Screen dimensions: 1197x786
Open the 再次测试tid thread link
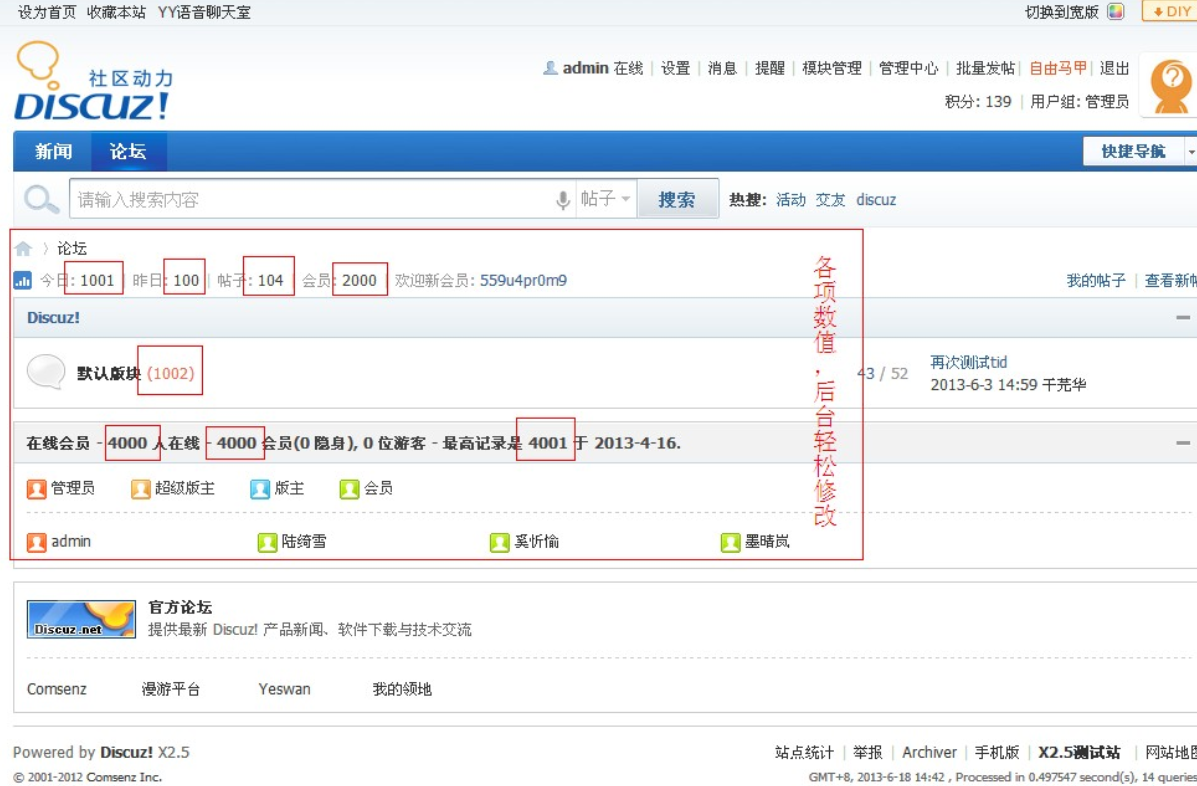tap(968, 362)
